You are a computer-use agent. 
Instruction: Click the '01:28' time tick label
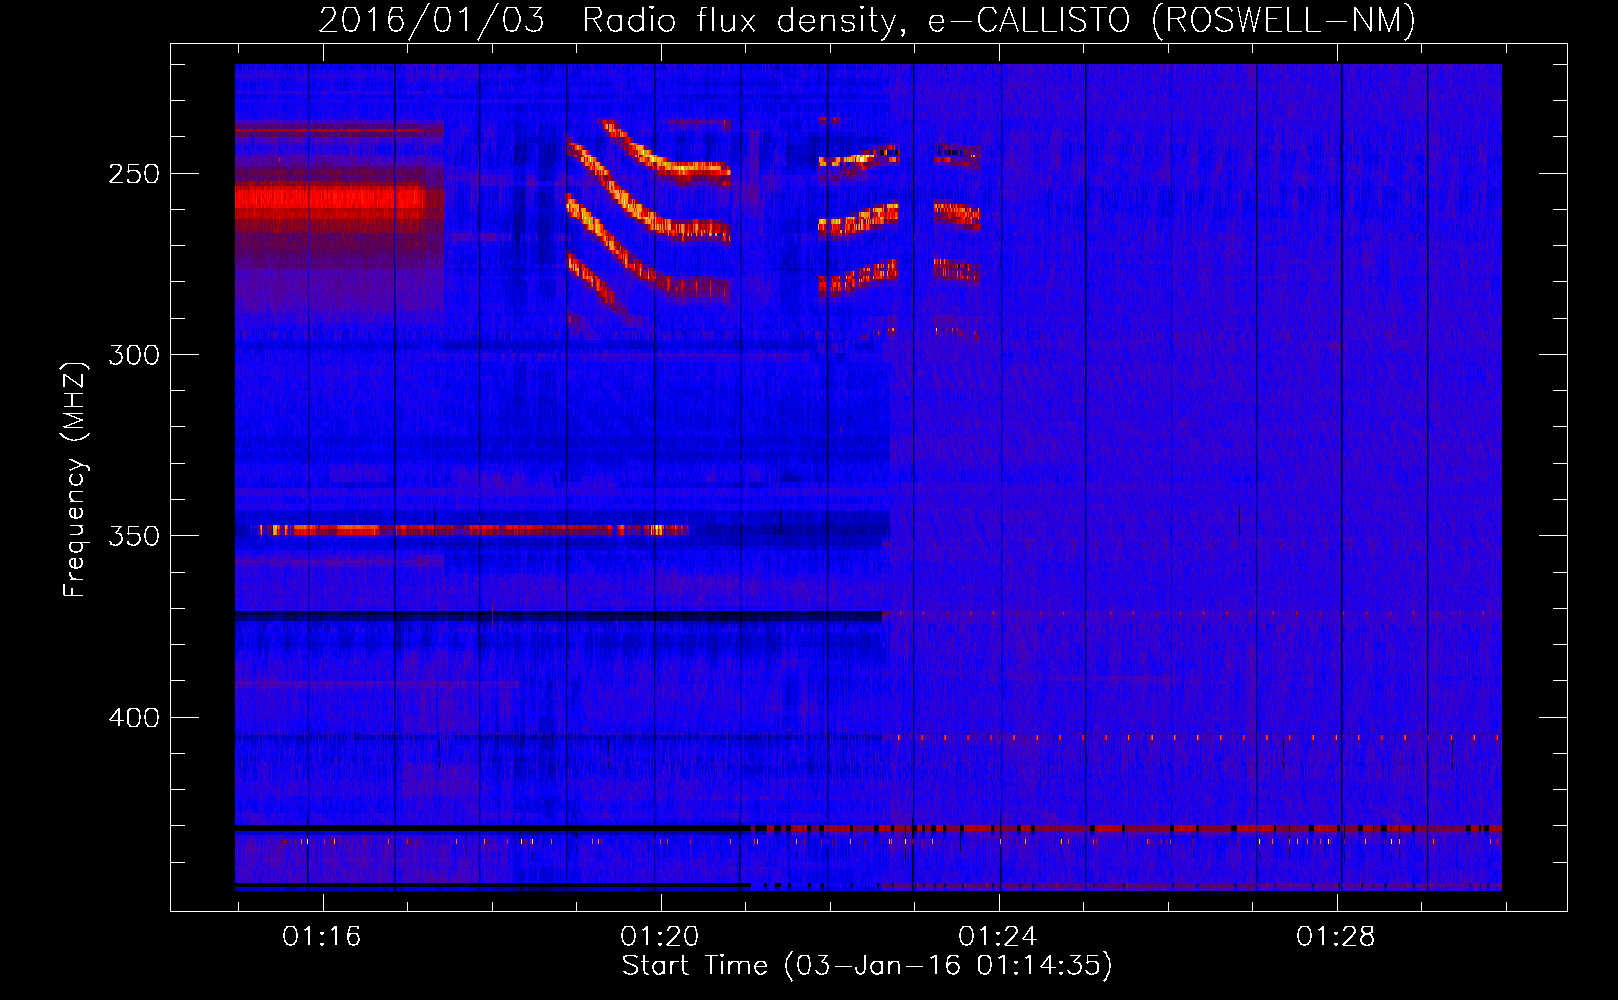1336,936
